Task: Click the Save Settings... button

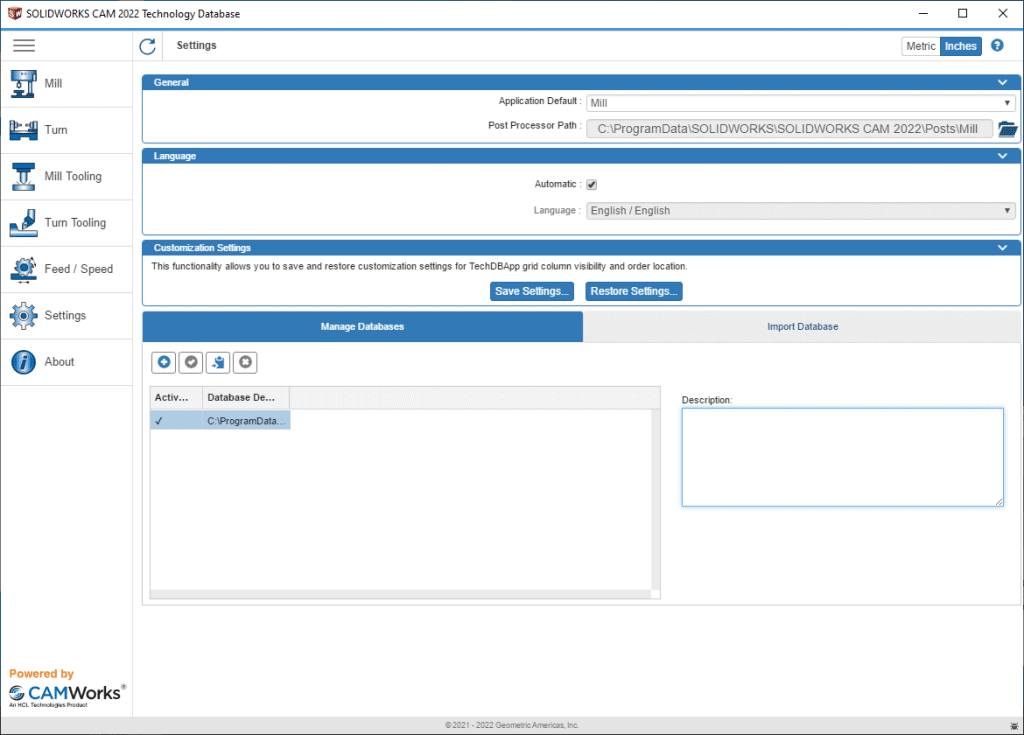Action: [532, 291]
